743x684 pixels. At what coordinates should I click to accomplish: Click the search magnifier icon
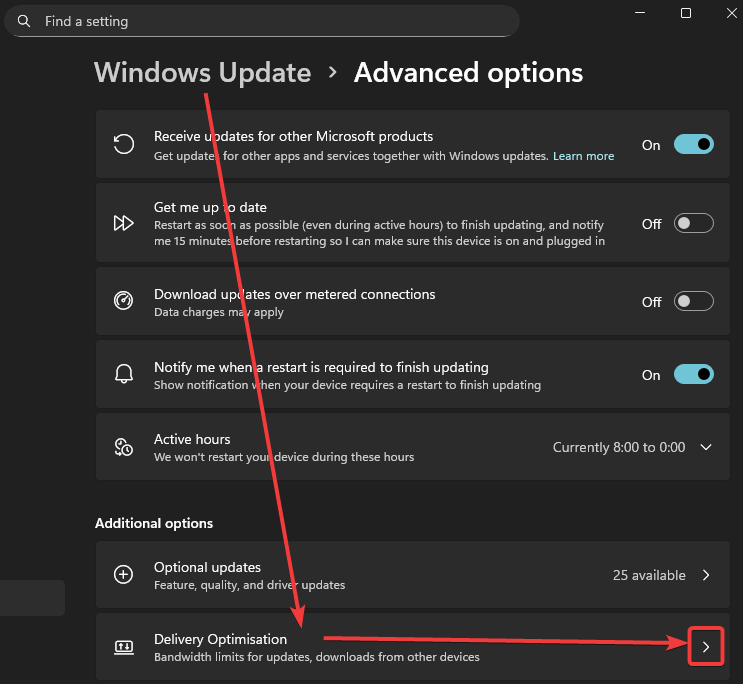pyautogui.click(x=25, y=21)
